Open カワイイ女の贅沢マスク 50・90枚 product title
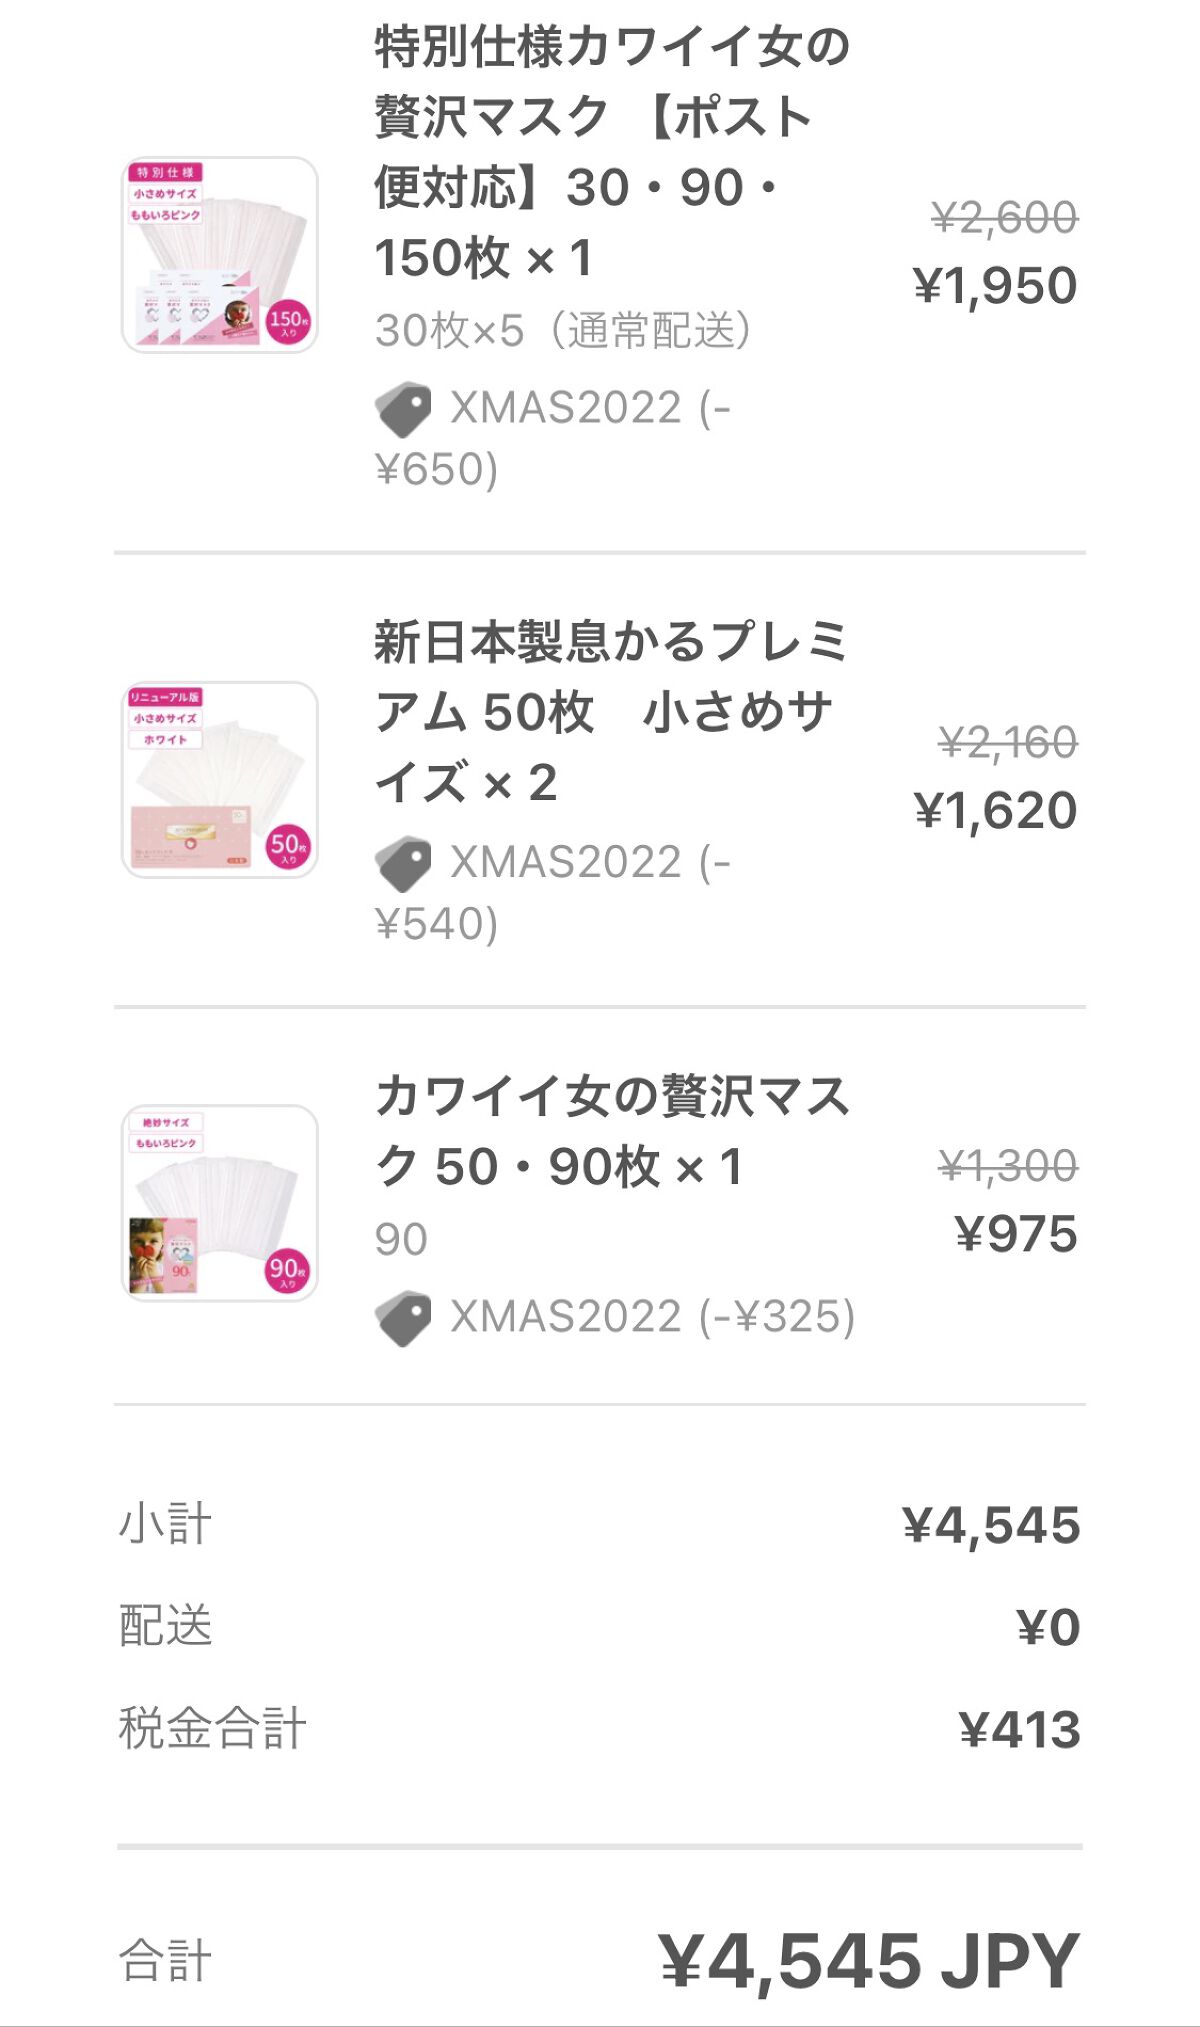The height and width of the screenshot is (2027, 1200). pos(610,1131)
